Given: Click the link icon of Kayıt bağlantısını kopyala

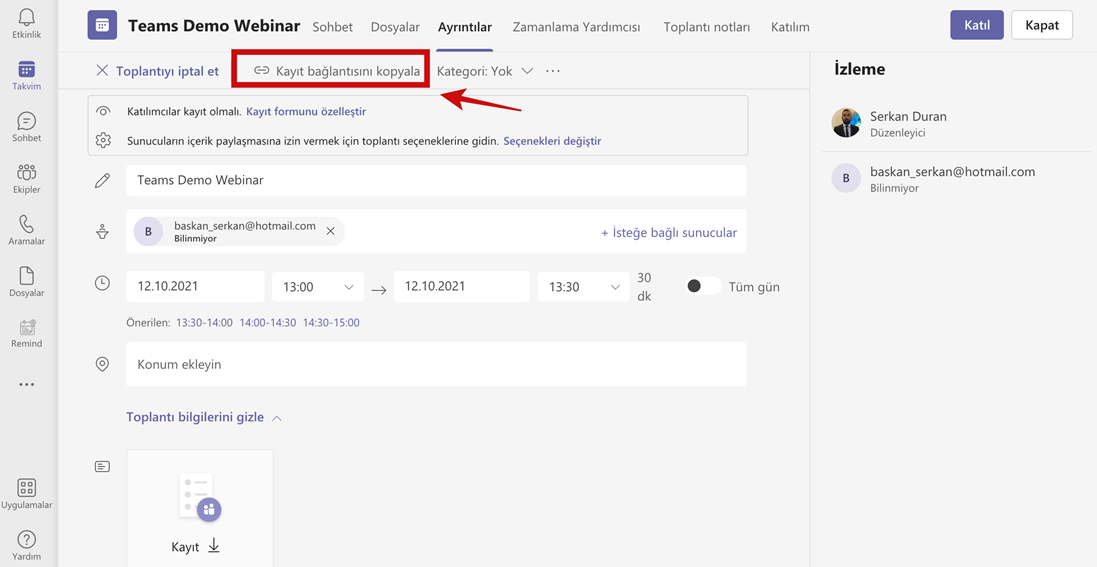Looking at the screenshot, I should pos(262,71).
